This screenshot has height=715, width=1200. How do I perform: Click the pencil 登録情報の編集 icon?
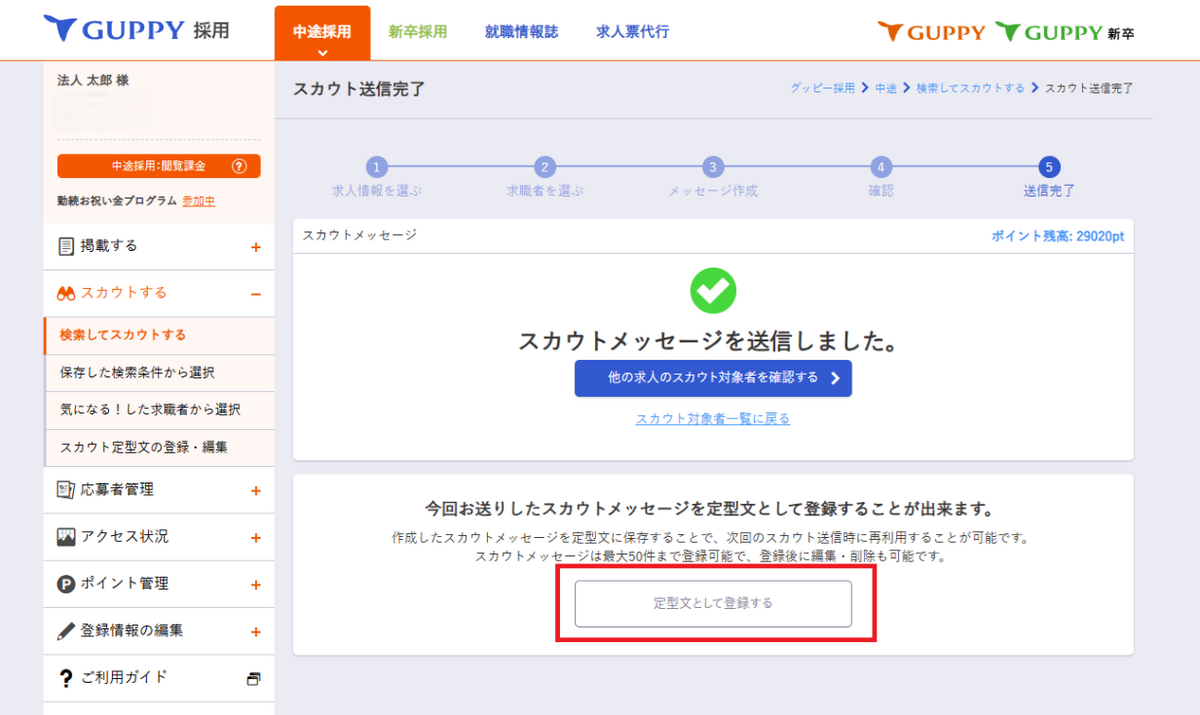pyautogui.click(x=67, y=631)
